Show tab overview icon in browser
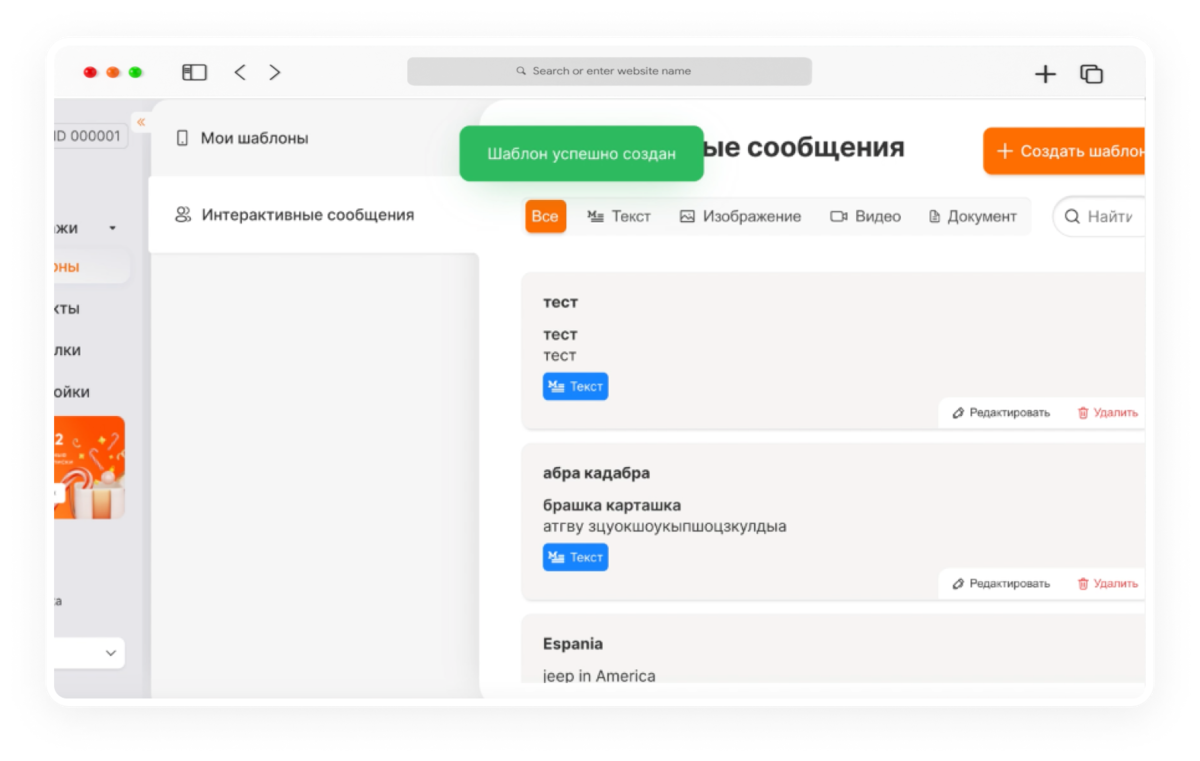The width and height of the screenshot is (1200, 761). pyautogui.click(x=1091, y=73)
